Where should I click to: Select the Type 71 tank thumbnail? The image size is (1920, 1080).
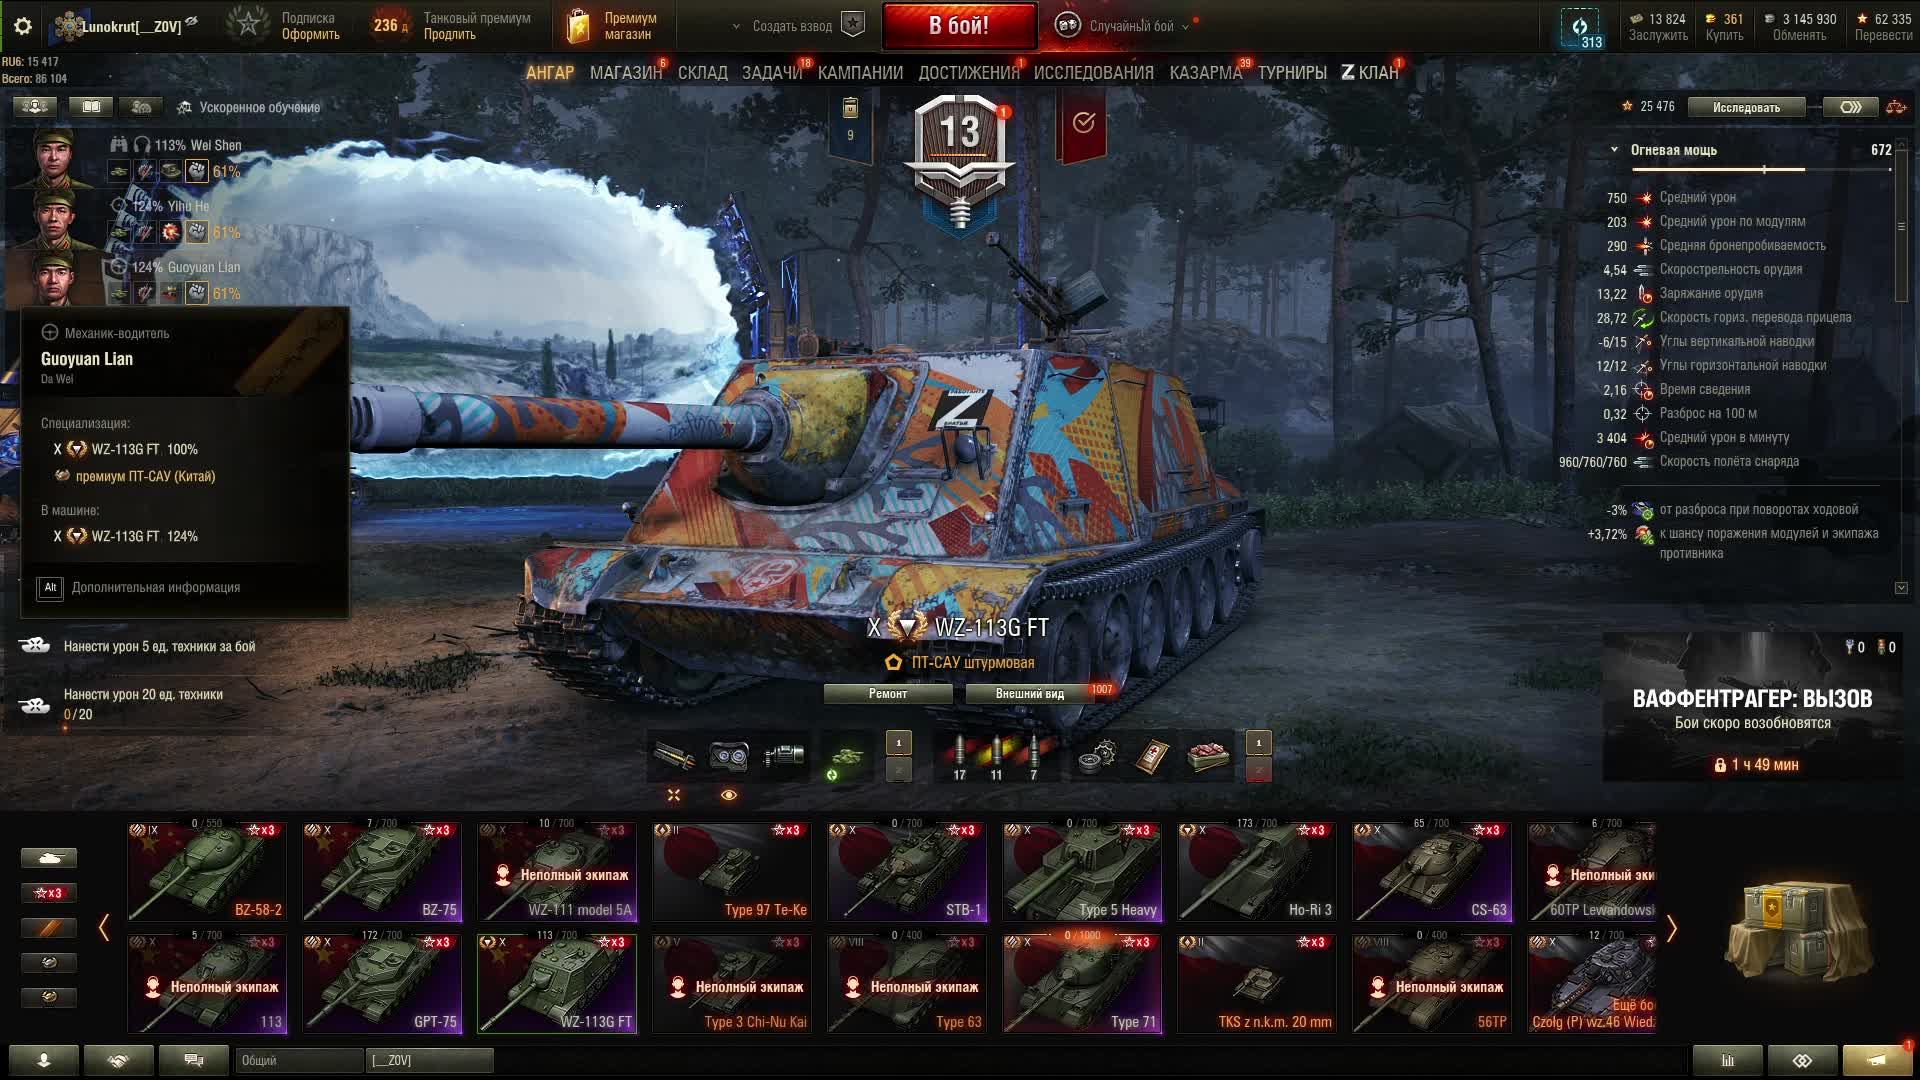point(1082,983)
